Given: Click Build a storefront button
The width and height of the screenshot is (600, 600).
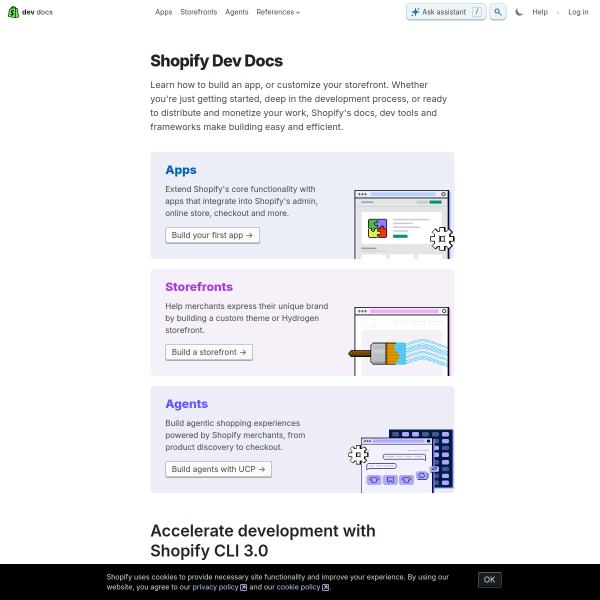Looking at the screenshot, I should [x=209, y=352].
